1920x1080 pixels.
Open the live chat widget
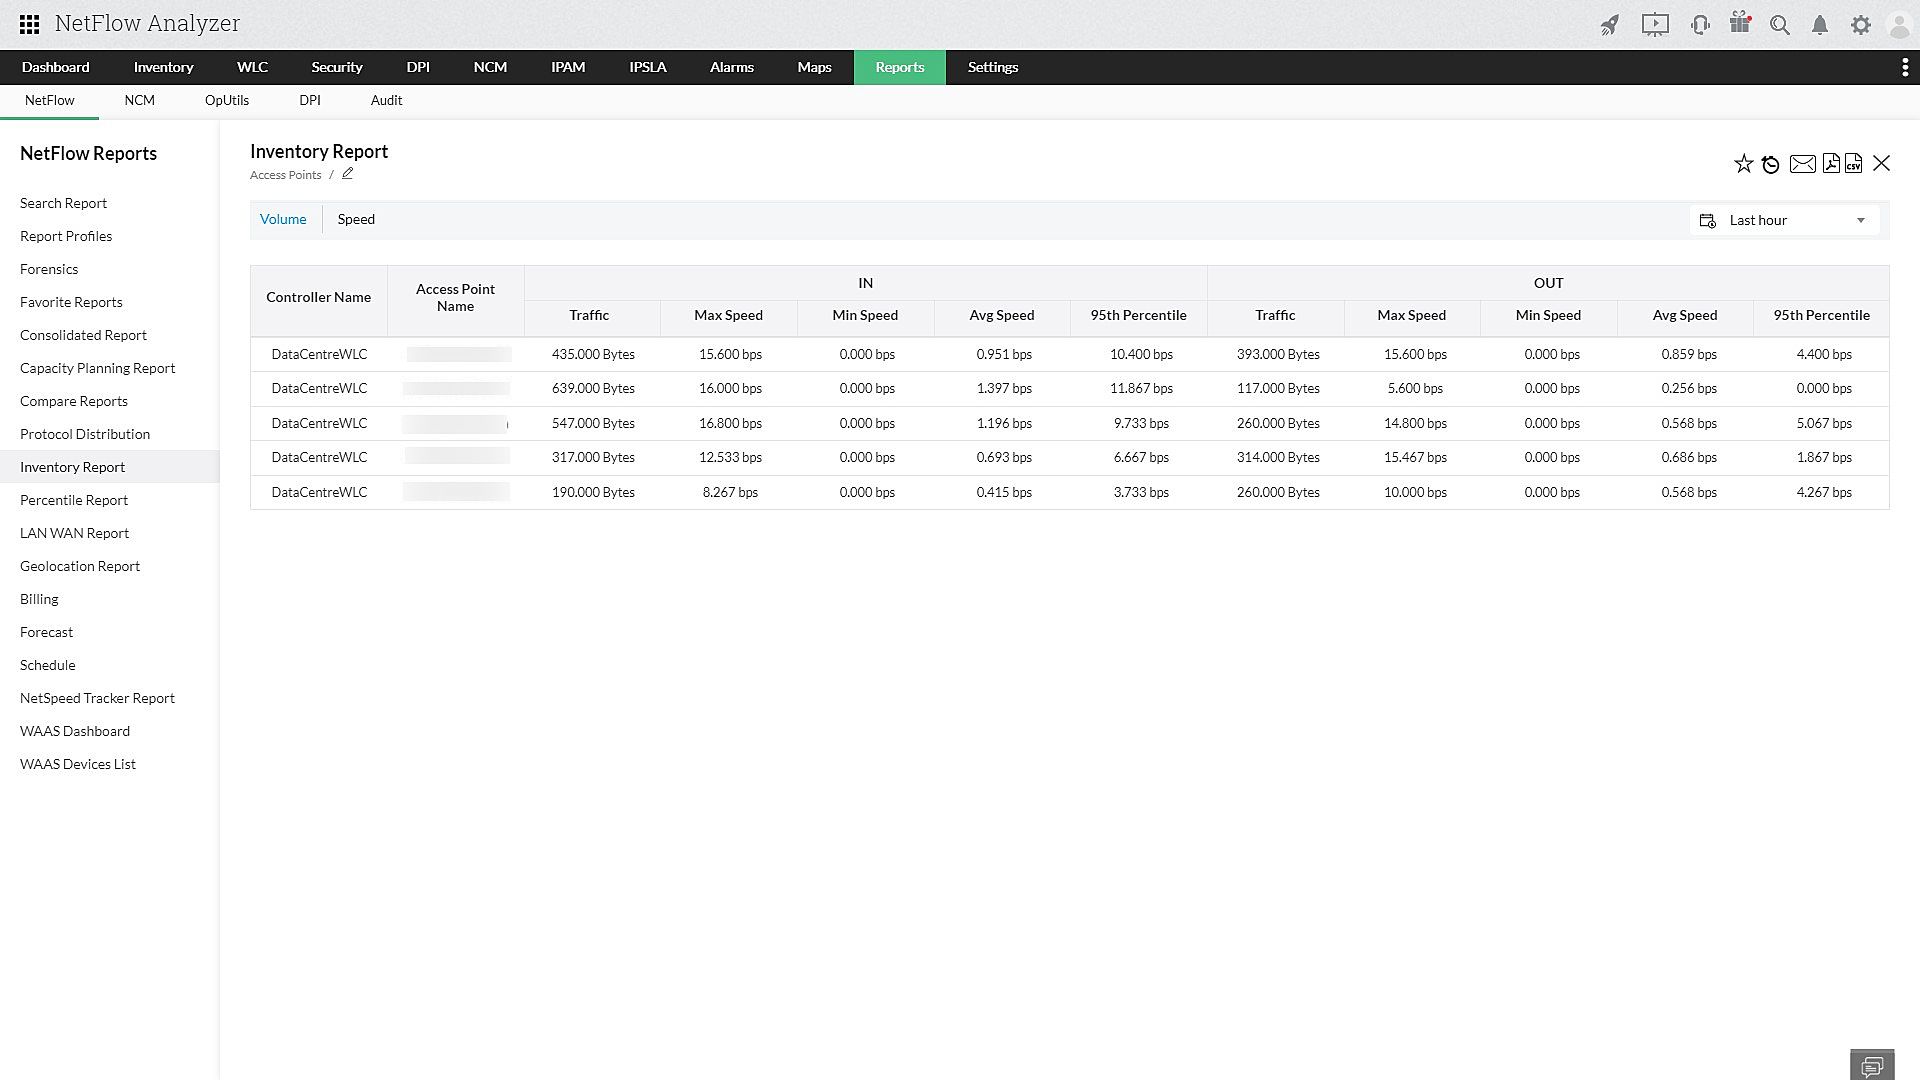[x=1872, y=1065]
